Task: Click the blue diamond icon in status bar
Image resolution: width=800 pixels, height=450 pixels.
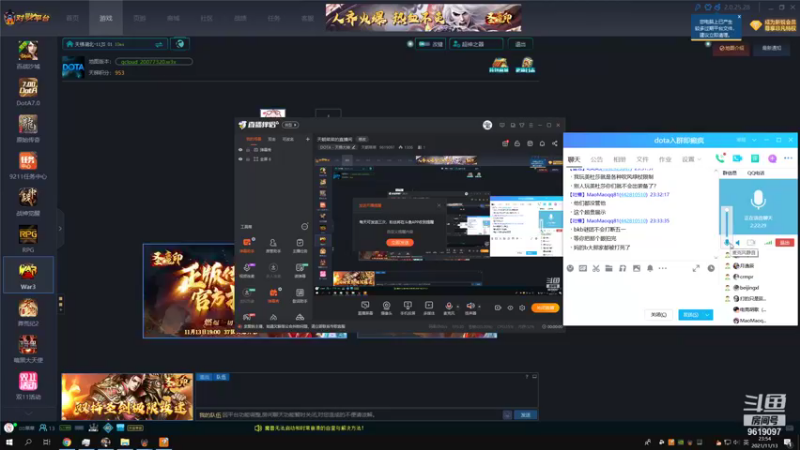Action: pyautogui.click(x=108, y=428)
